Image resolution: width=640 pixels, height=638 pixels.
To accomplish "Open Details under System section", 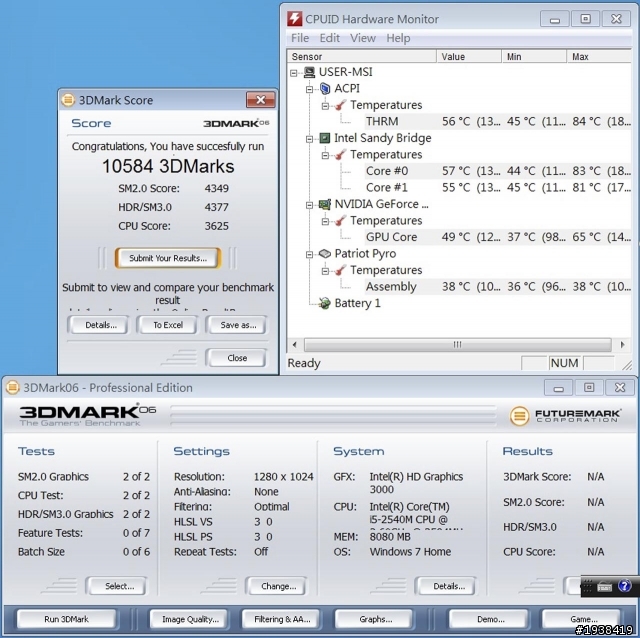I will coord(446,586).
